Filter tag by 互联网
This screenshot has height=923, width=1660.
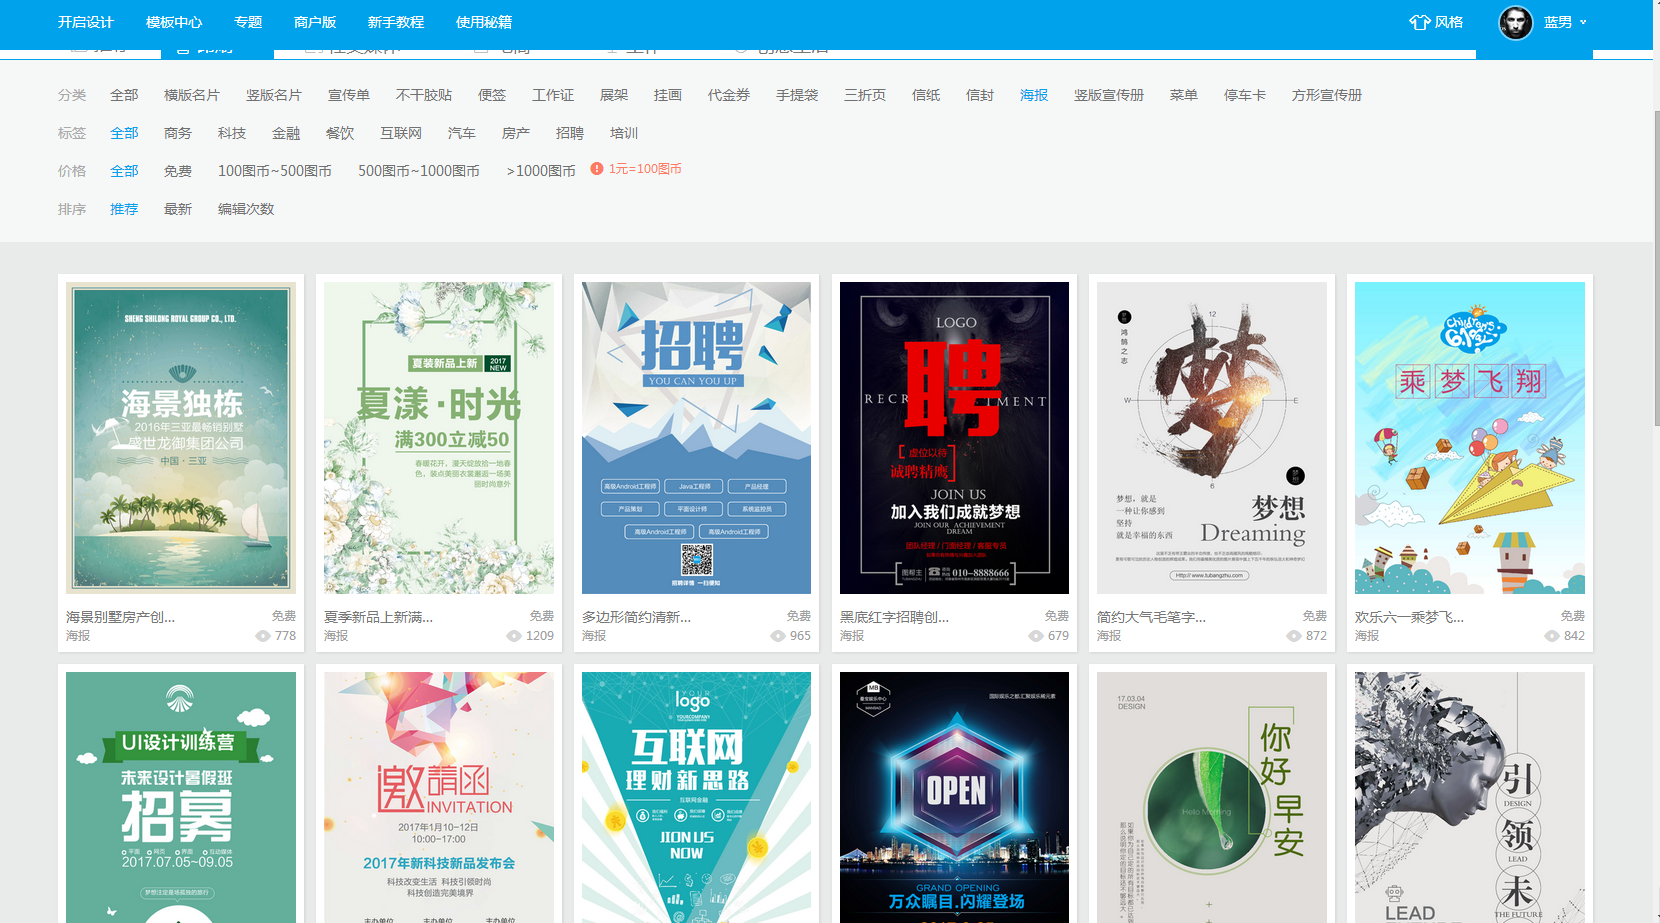point(401,133)
